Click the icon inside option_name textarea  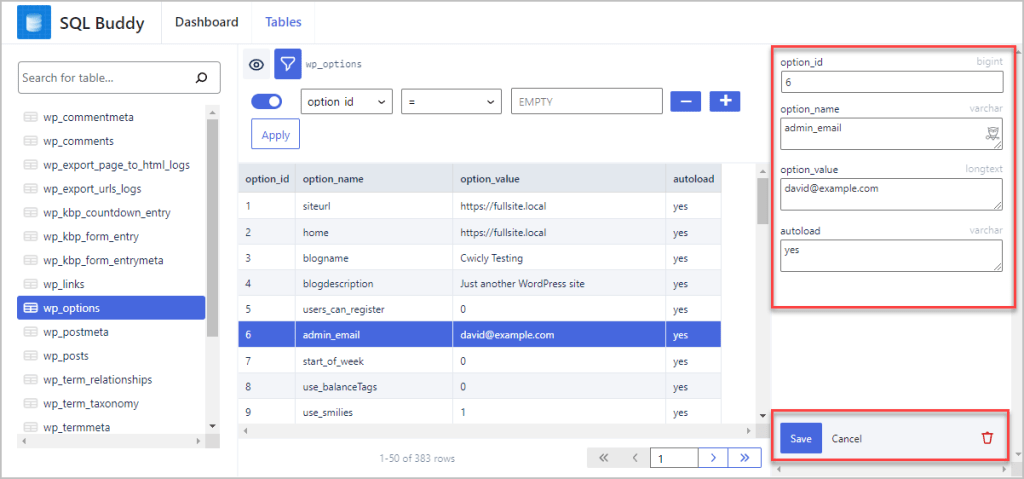991,135
